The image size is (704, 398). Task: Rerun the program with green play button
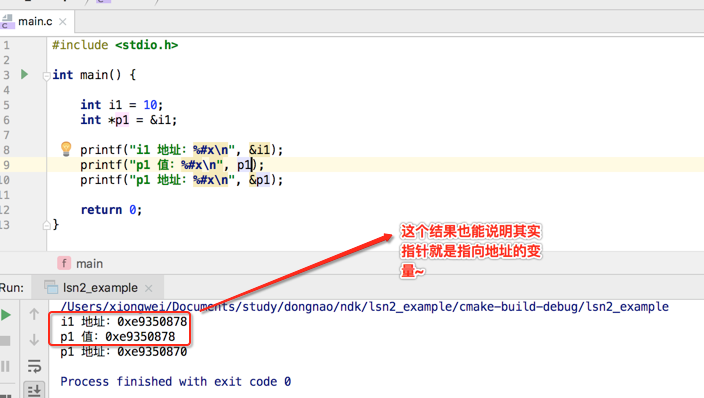[6, 315]
